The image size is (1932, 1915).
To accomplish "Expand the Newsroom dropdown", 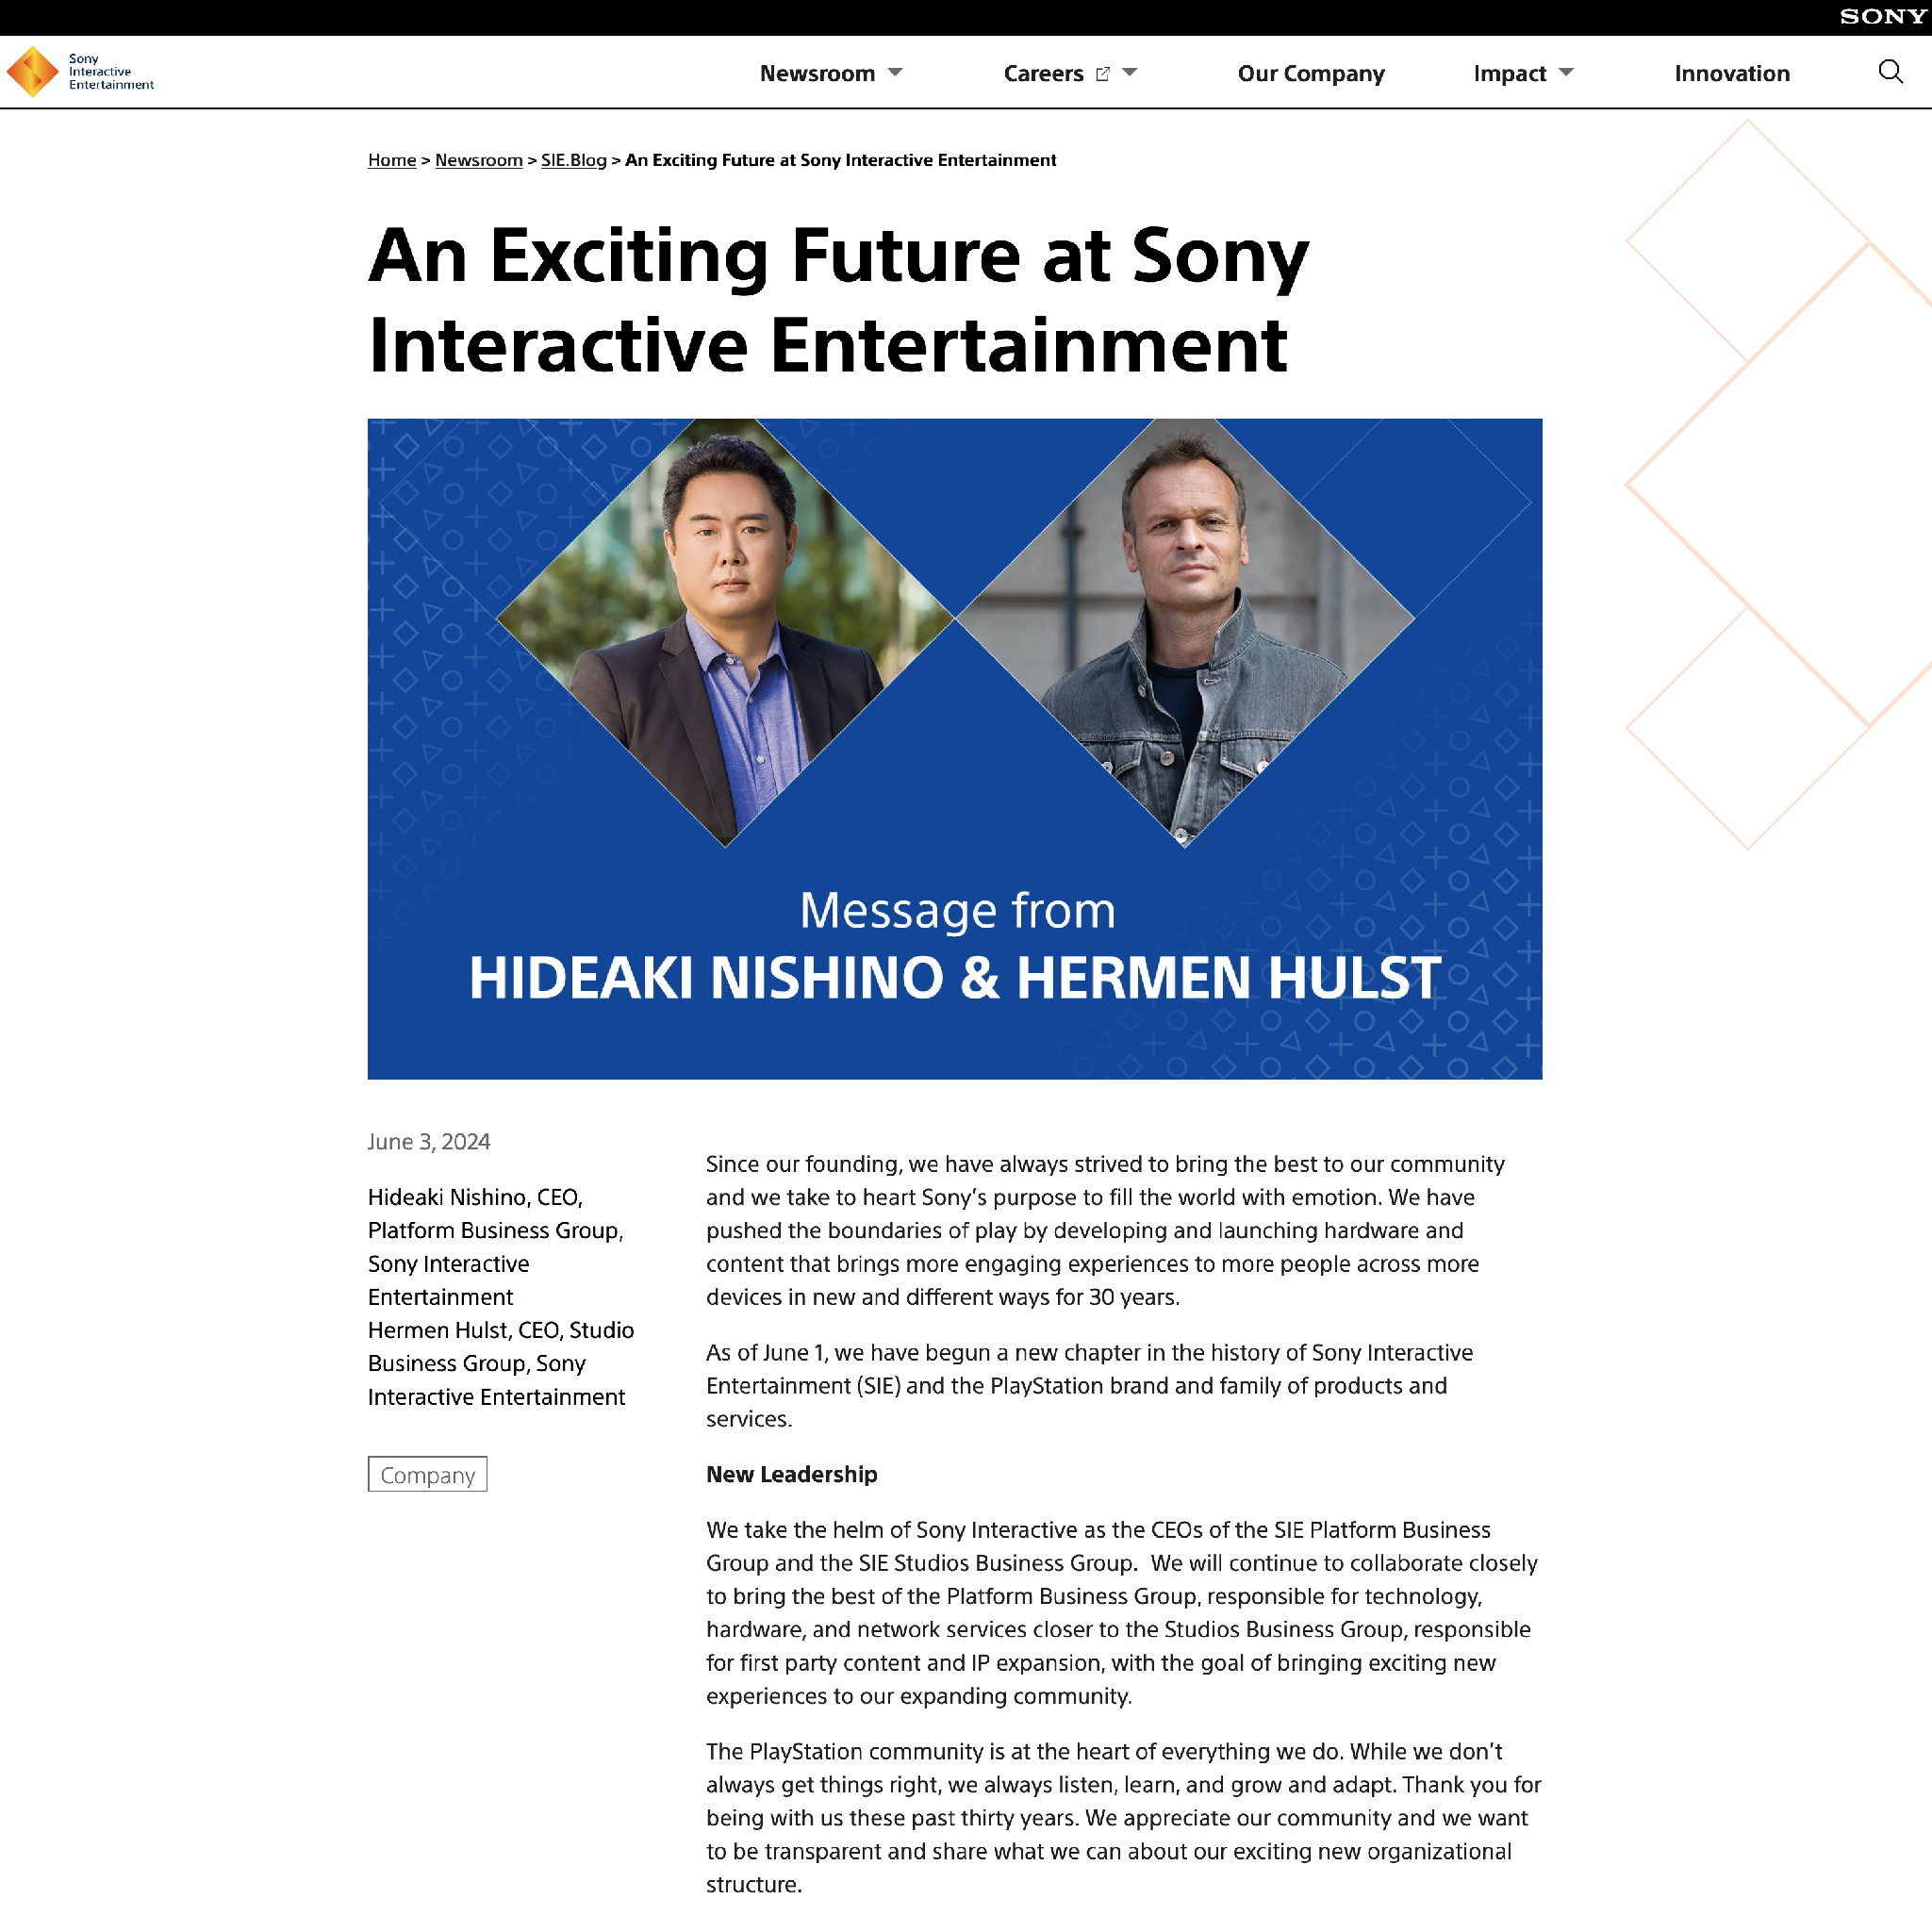I will pyautogui.click(x=896, y=73).
